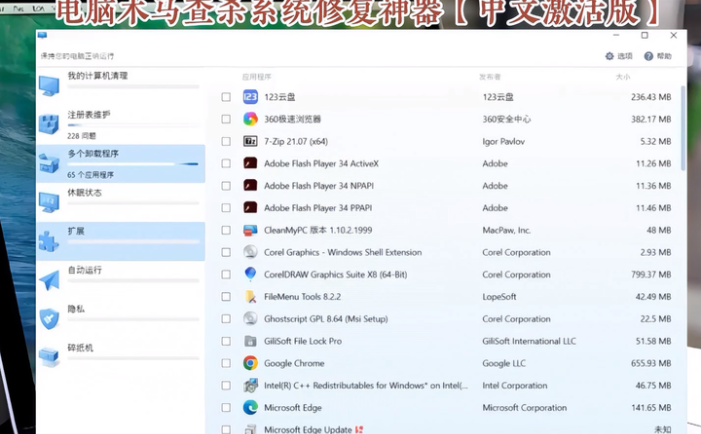This screenshot has width=701, height=434.
Task: Sort list by 大小 column header
Action: click(x=623, y=76)
